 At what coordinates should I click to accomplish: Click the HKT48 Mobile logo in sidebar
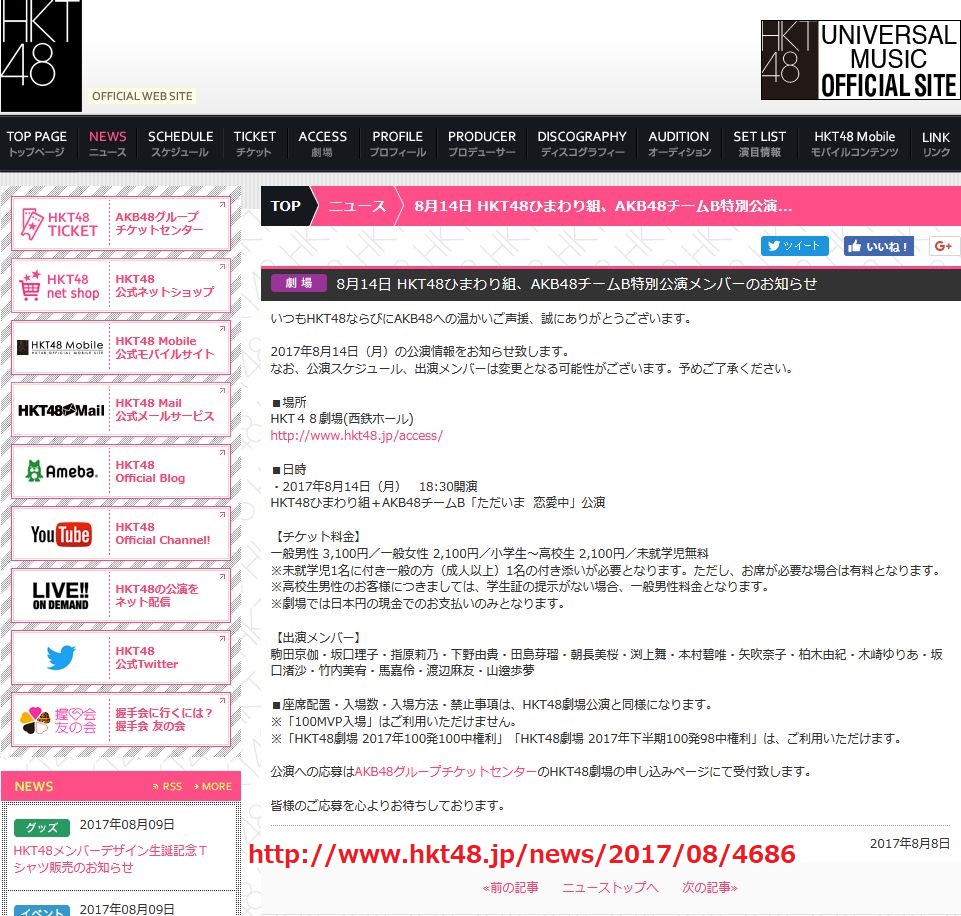(x=59, y=347)
